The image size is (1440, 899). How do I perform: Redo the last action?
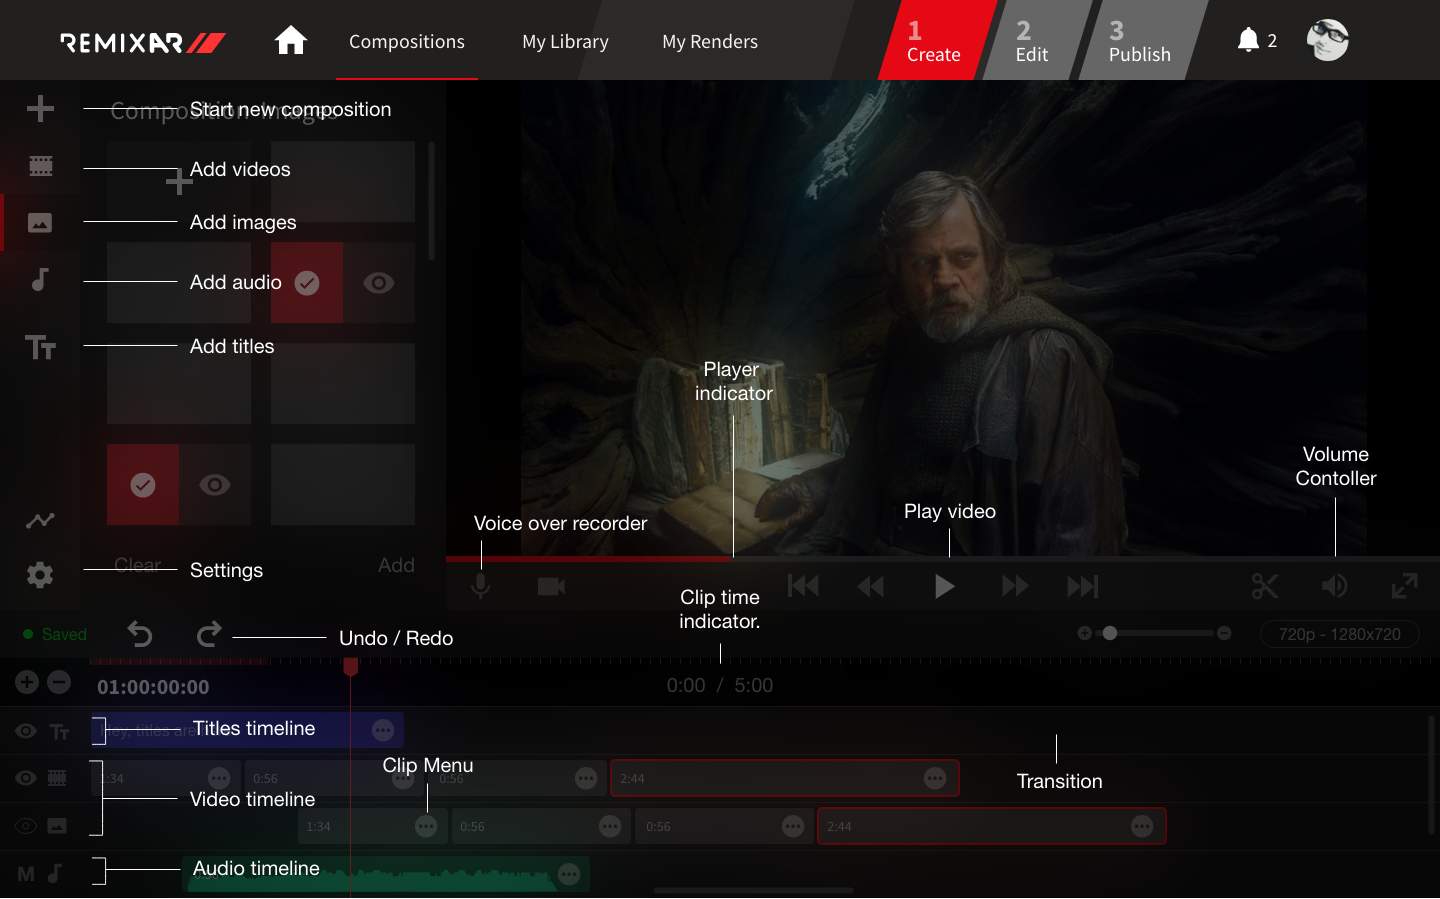(x=209, y=634)
